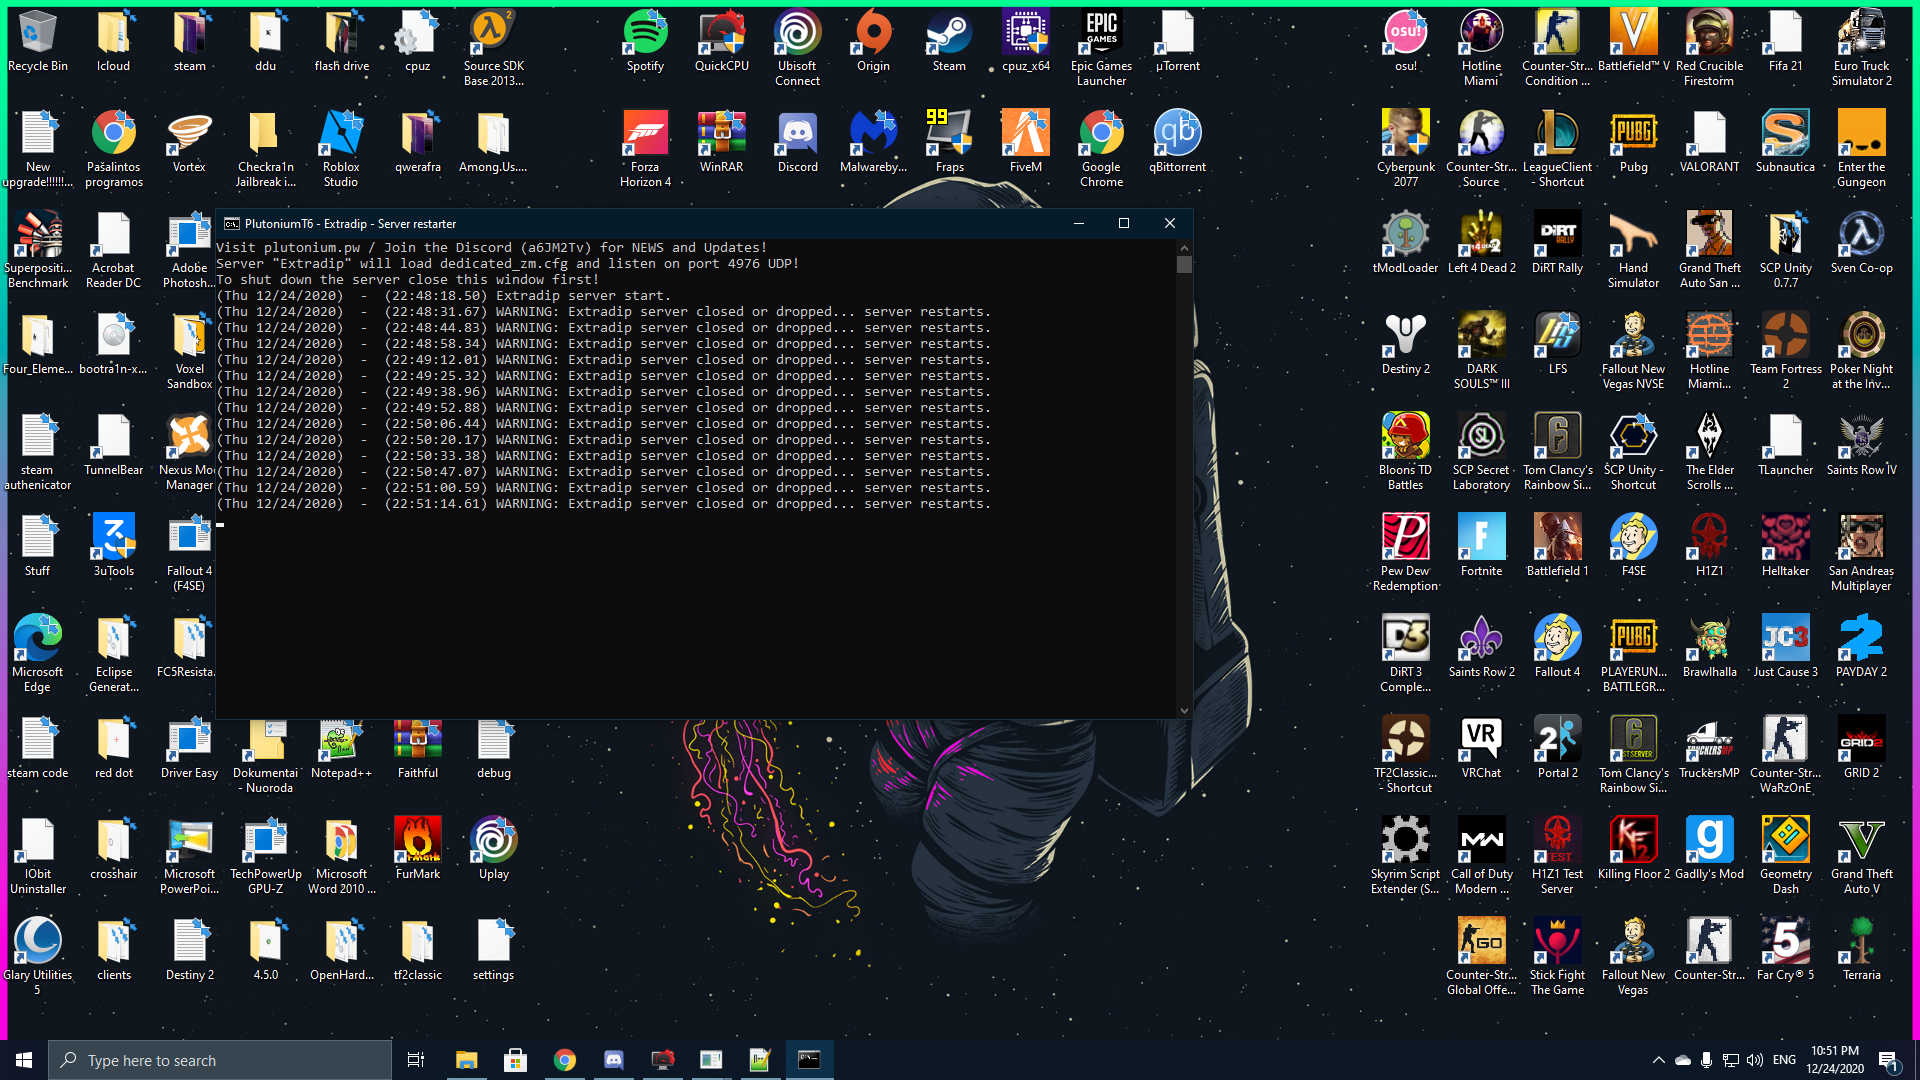Viewport: 1920px width, 1080px height.
Task: Click the taskbar search box
Action: 220,1060
